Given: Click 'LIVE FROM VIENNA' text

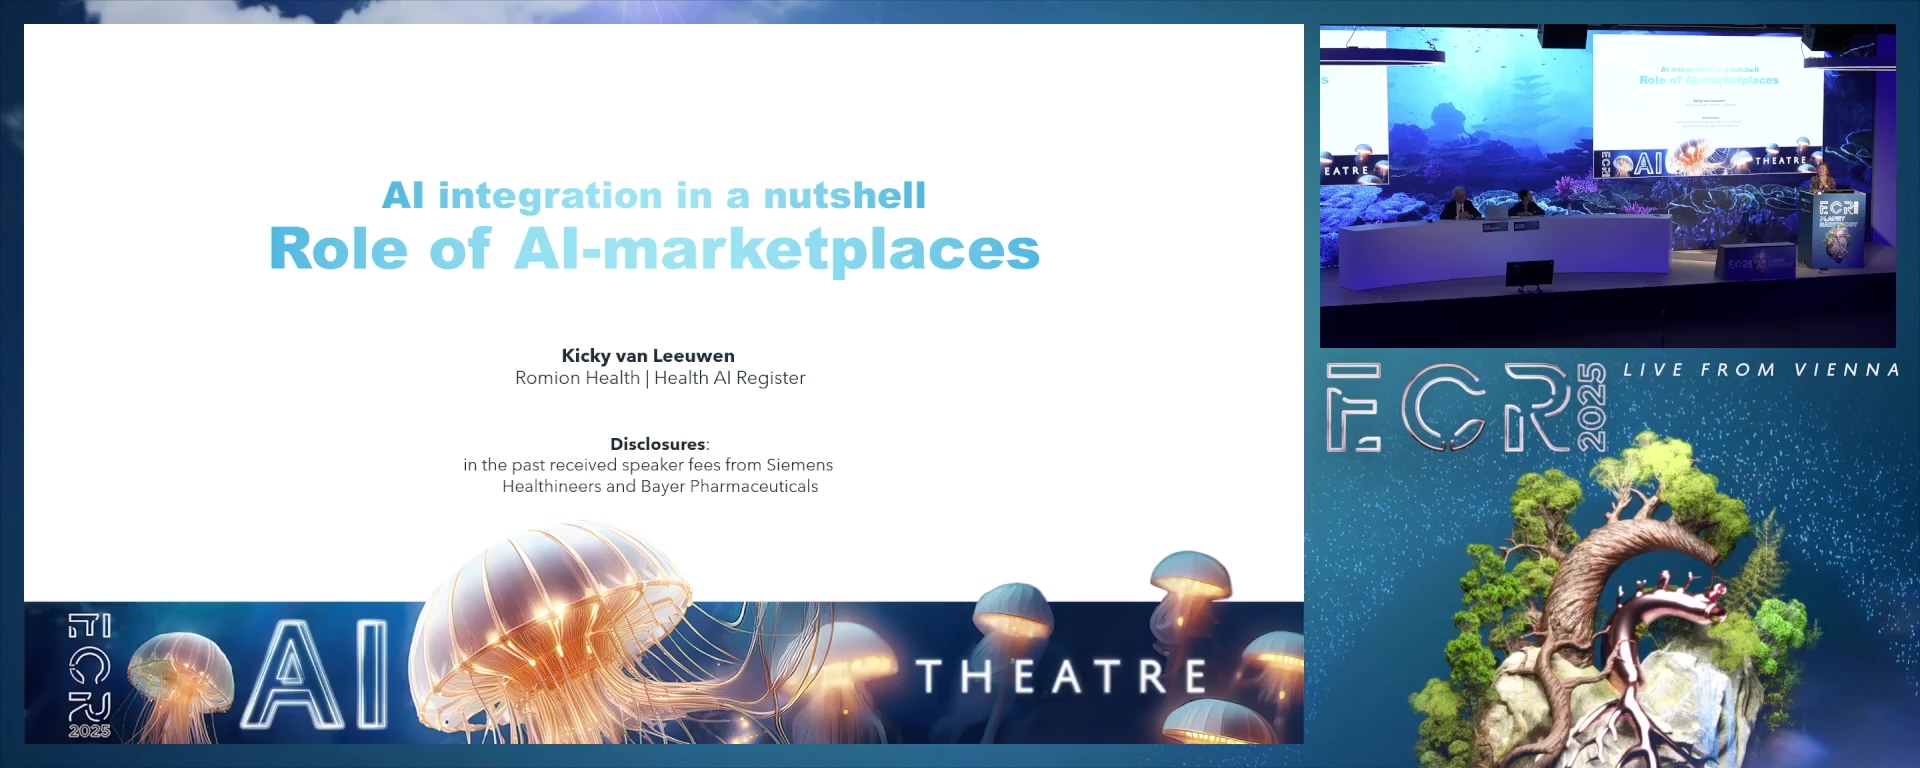Looking at the screenshot, I should (1761, 370).
